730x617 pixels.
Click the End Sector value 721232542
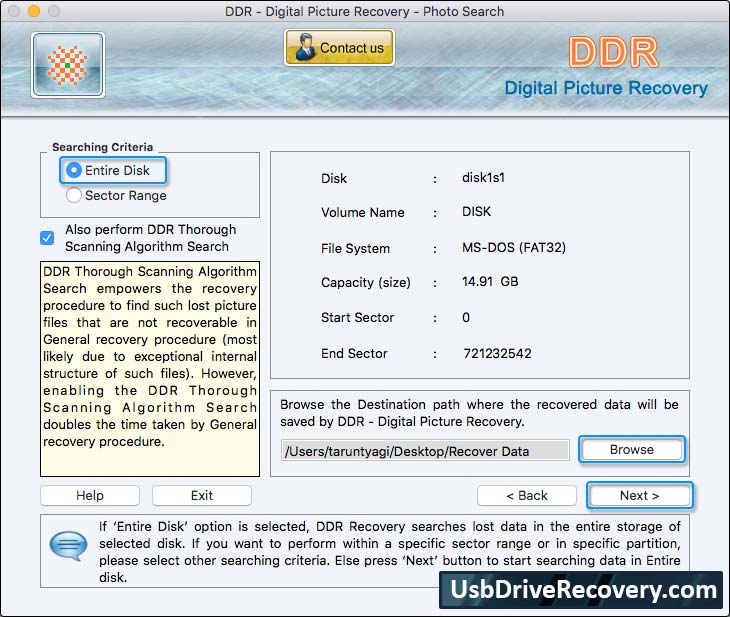coord(497,353)
